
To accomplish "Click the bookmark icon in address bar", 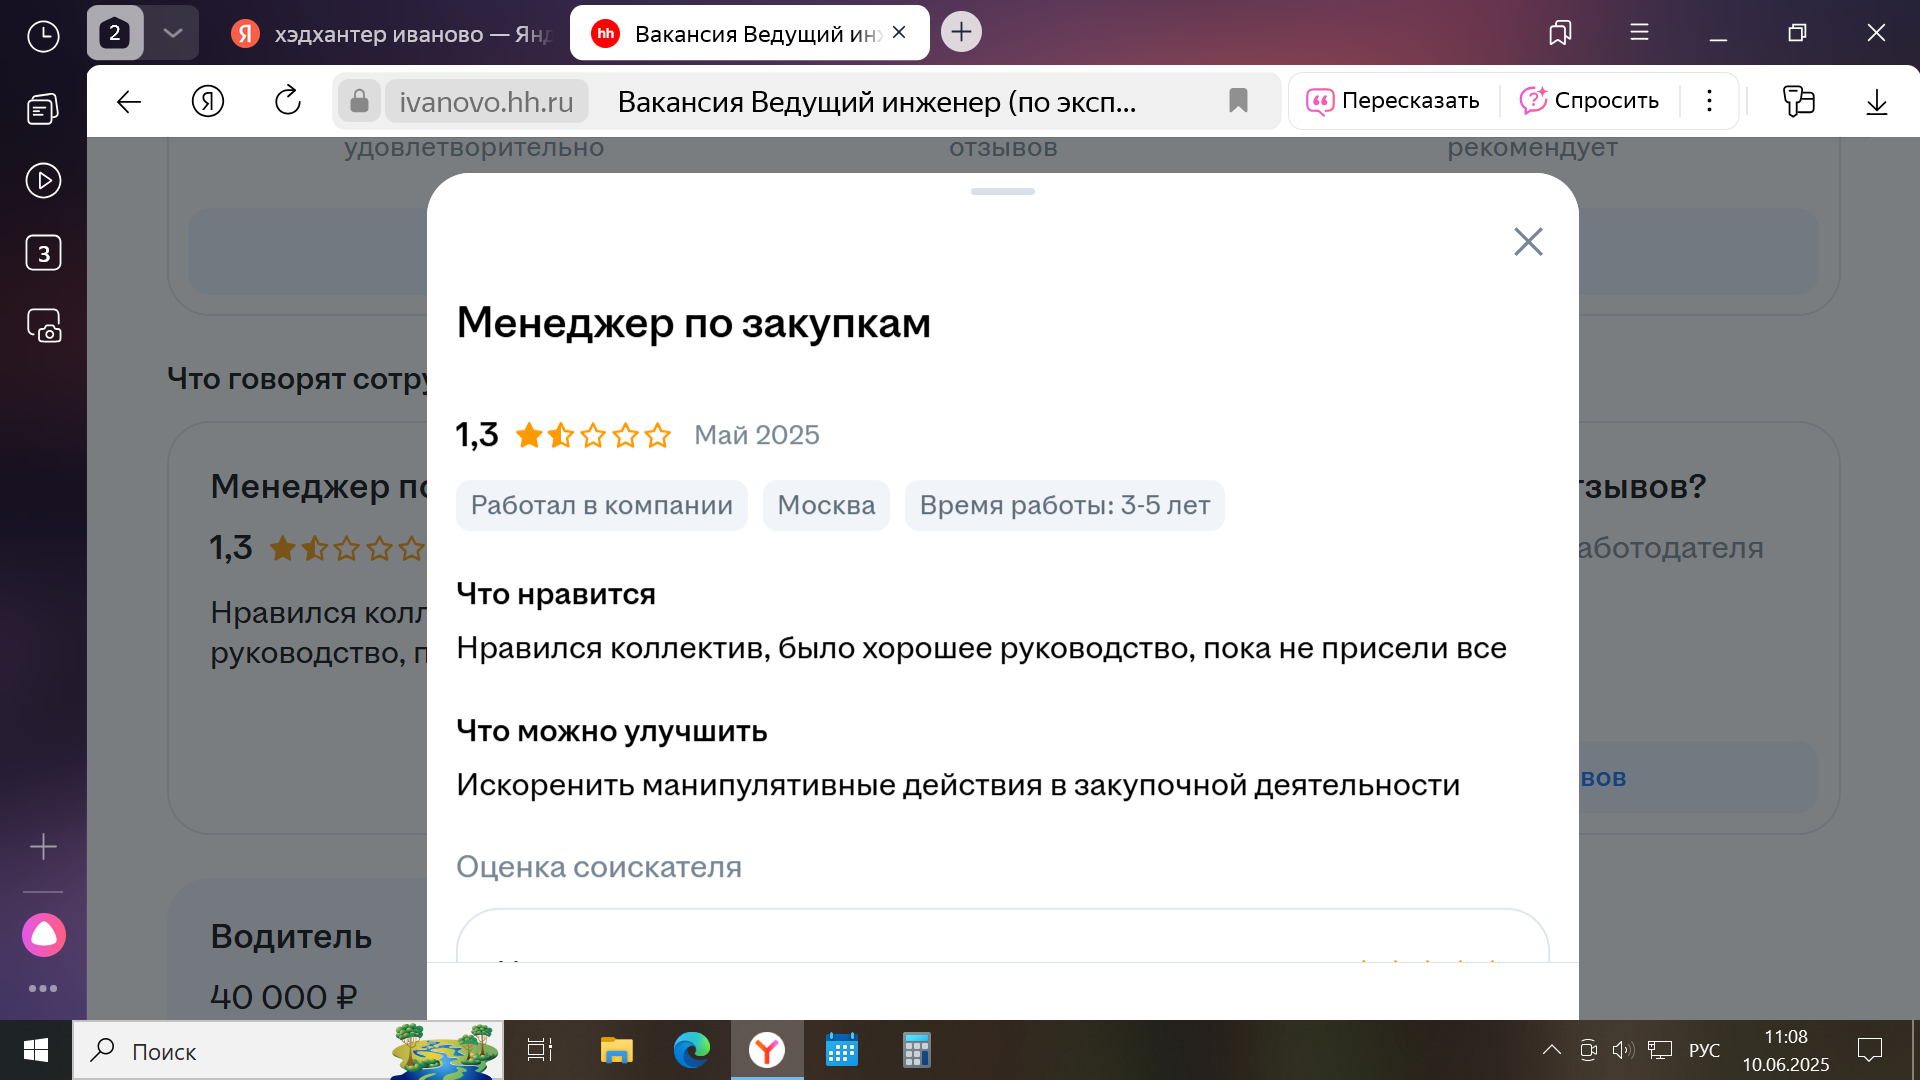I will pos(1238,101).
